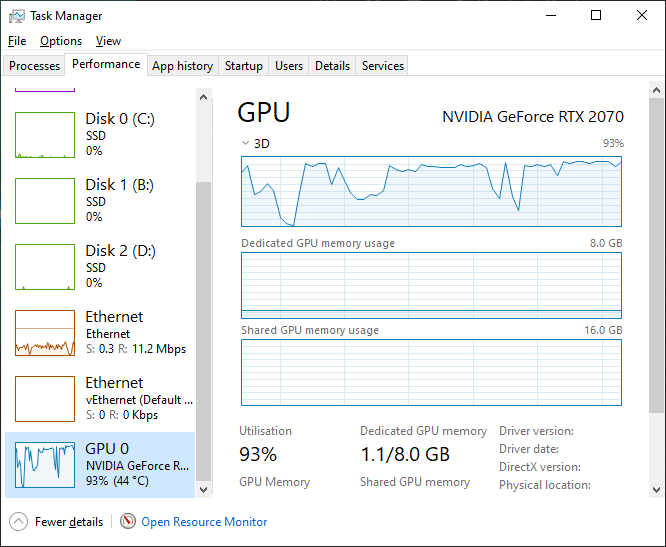Click Fewer details button
This screenshot has width=666, height=547.
click(68, 521)
